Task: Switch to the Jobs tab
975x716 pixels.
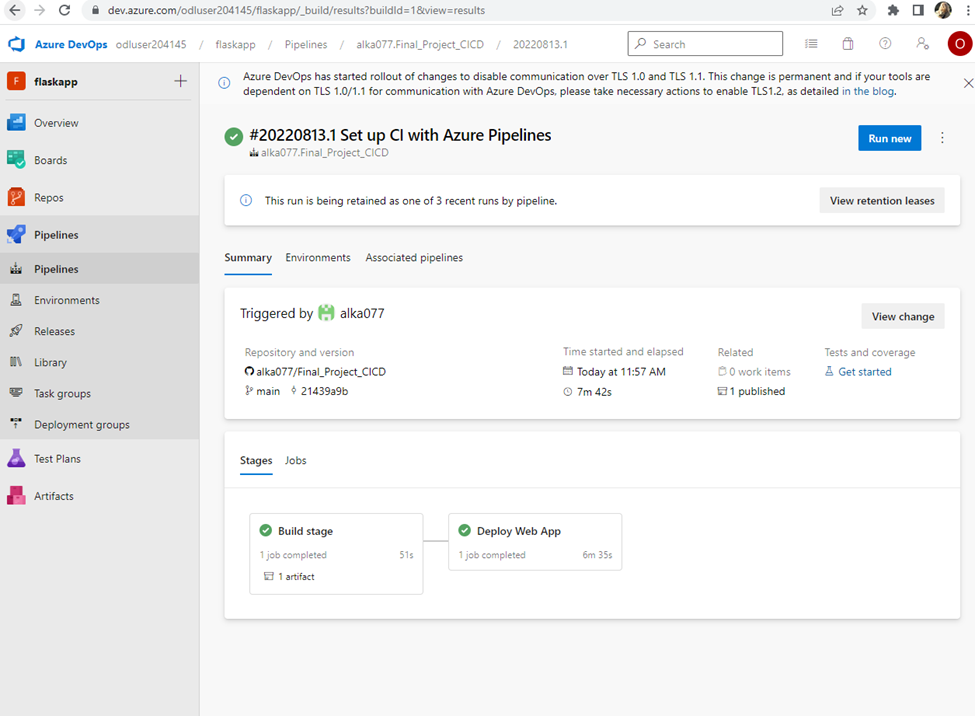Action: (295, 460)
